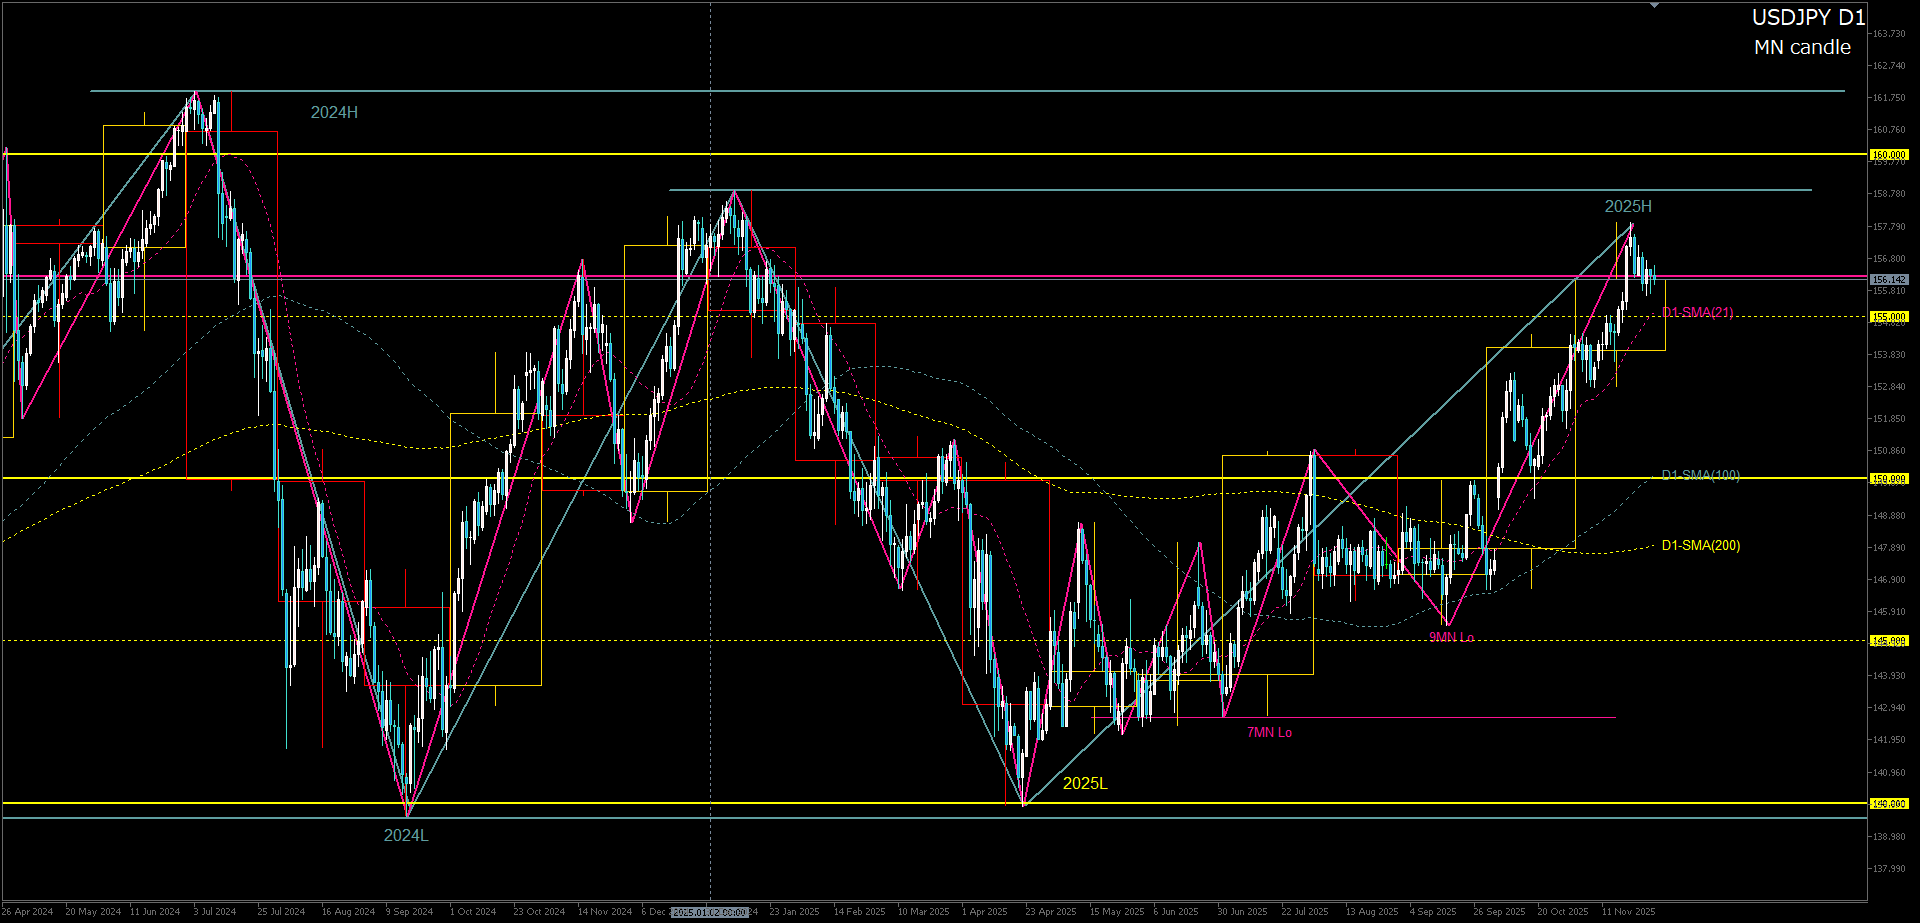Screen dimensions: 1920x923
Task: Click the pink 7MN Lo label
Action: [x=1269, y=733]
